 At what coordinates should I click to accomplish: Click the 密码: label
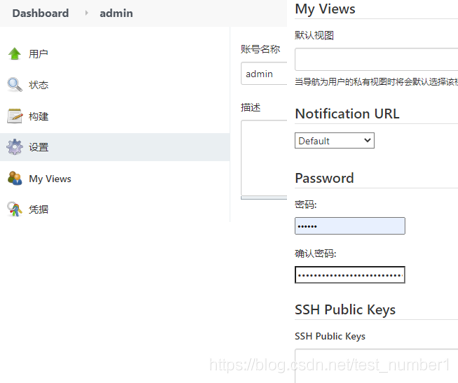pos(306,204)
